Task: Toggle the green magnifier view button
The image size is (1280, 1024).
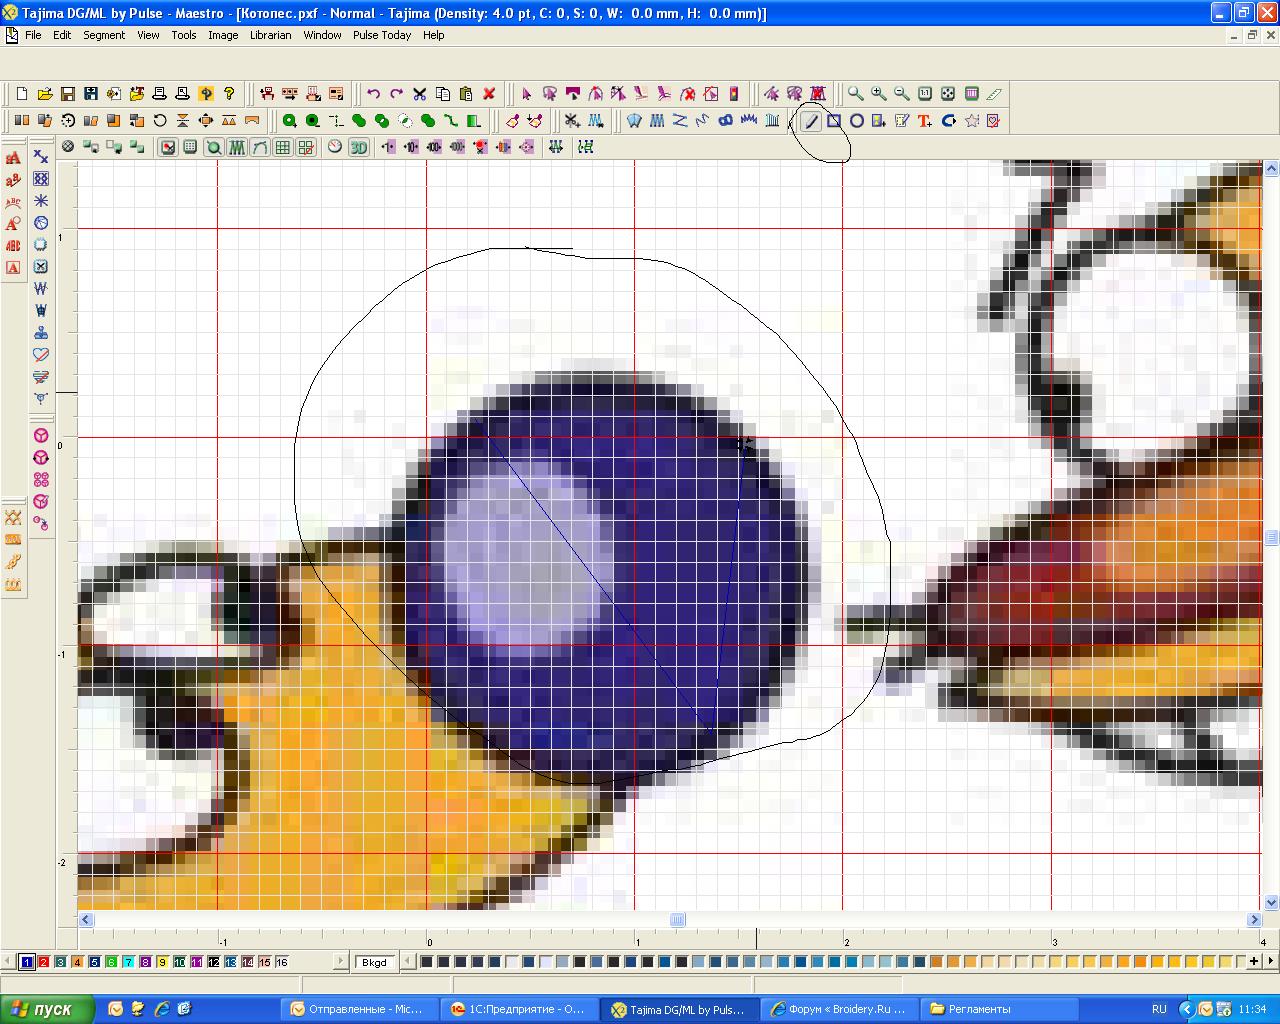Action: (214, 147)
